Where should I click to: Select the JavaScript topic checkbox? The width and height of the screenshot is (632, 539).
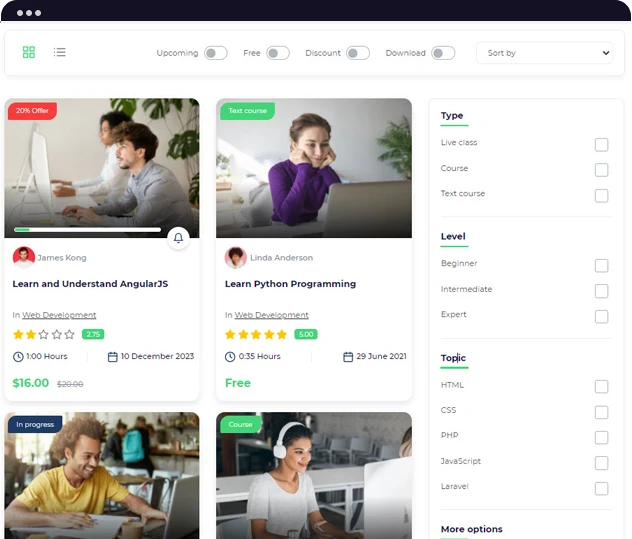pos(601,463)
